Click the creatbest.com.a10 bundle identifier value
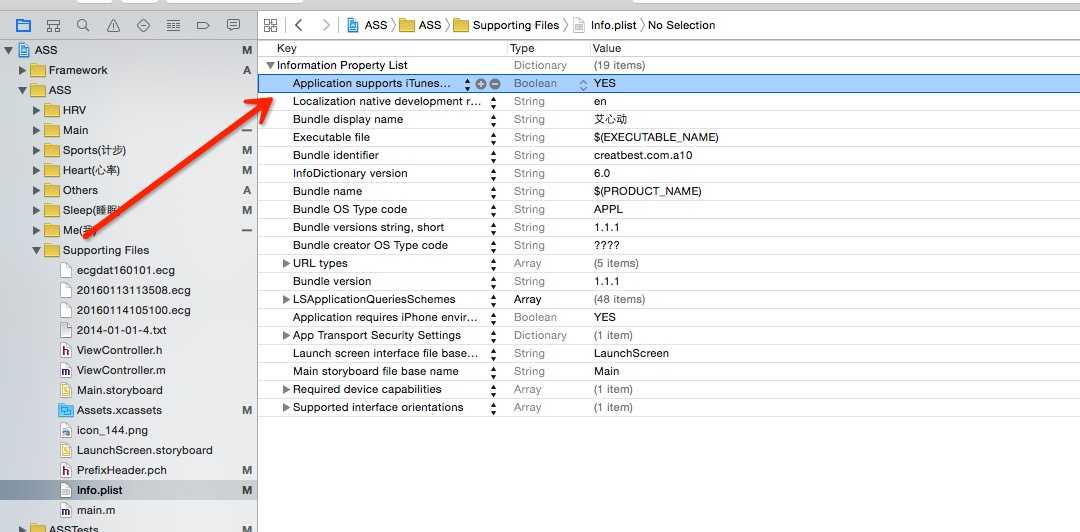This screenshot has width=1080, height=532. pyautogui.click(x=643, y=155)
